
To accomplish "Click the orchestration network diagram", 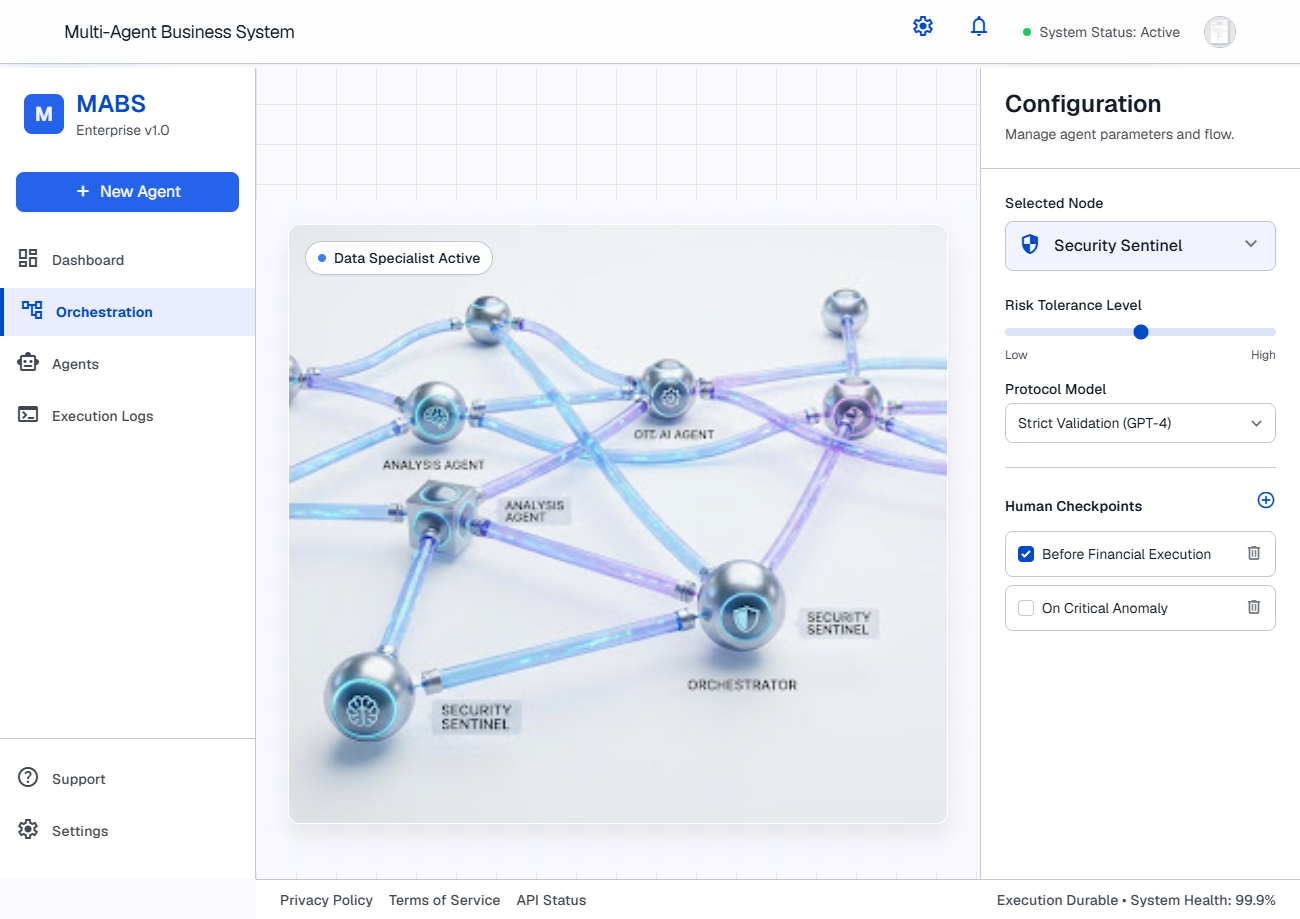I will pyautogui.click(x=618, y=524).
